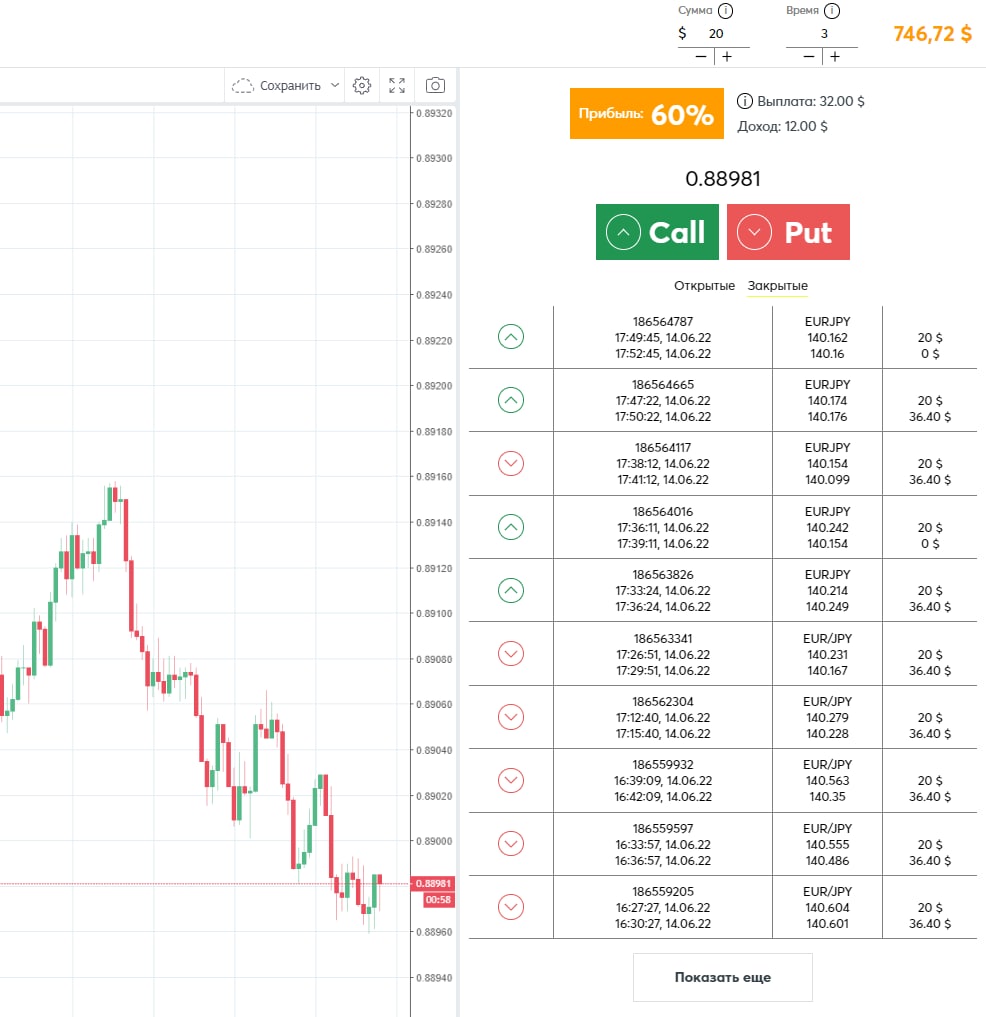The height and width of the screenshot is (1017, 986).
Task: Click Показать еще to load more trades
Action: pyautogui.click(x=723, y=977)
